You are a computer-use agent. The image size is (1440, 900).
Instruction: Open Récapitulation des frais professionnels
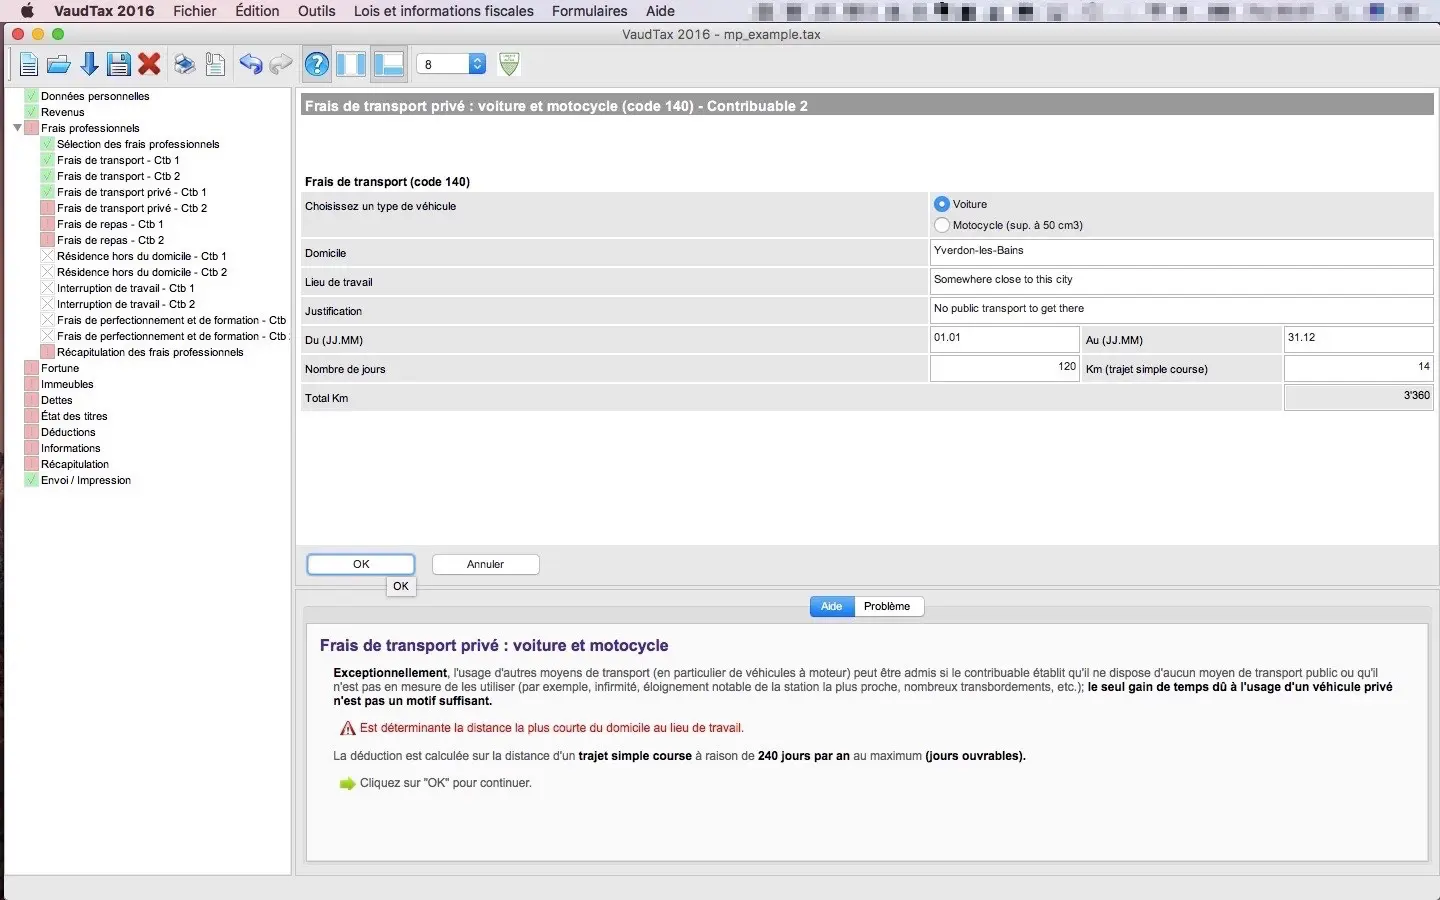[150, 352]
